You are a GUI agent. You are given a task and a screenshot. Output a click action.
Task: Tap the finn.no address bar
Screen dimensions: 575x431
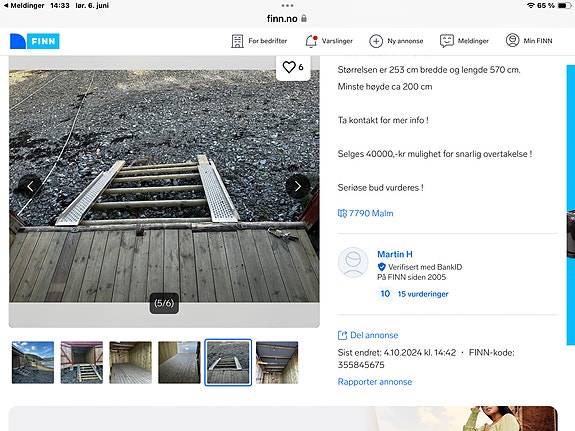287,18
